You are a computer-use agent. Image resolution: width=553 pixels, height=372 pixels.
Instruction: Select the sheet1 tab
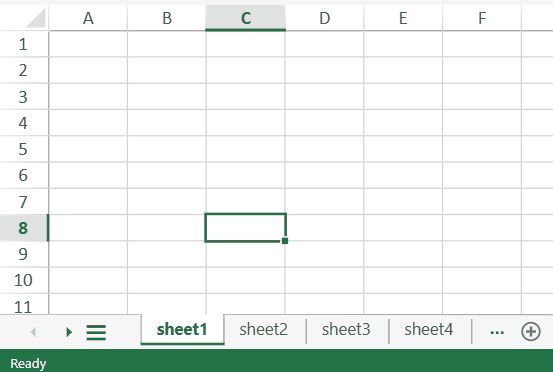click(182, 330)
